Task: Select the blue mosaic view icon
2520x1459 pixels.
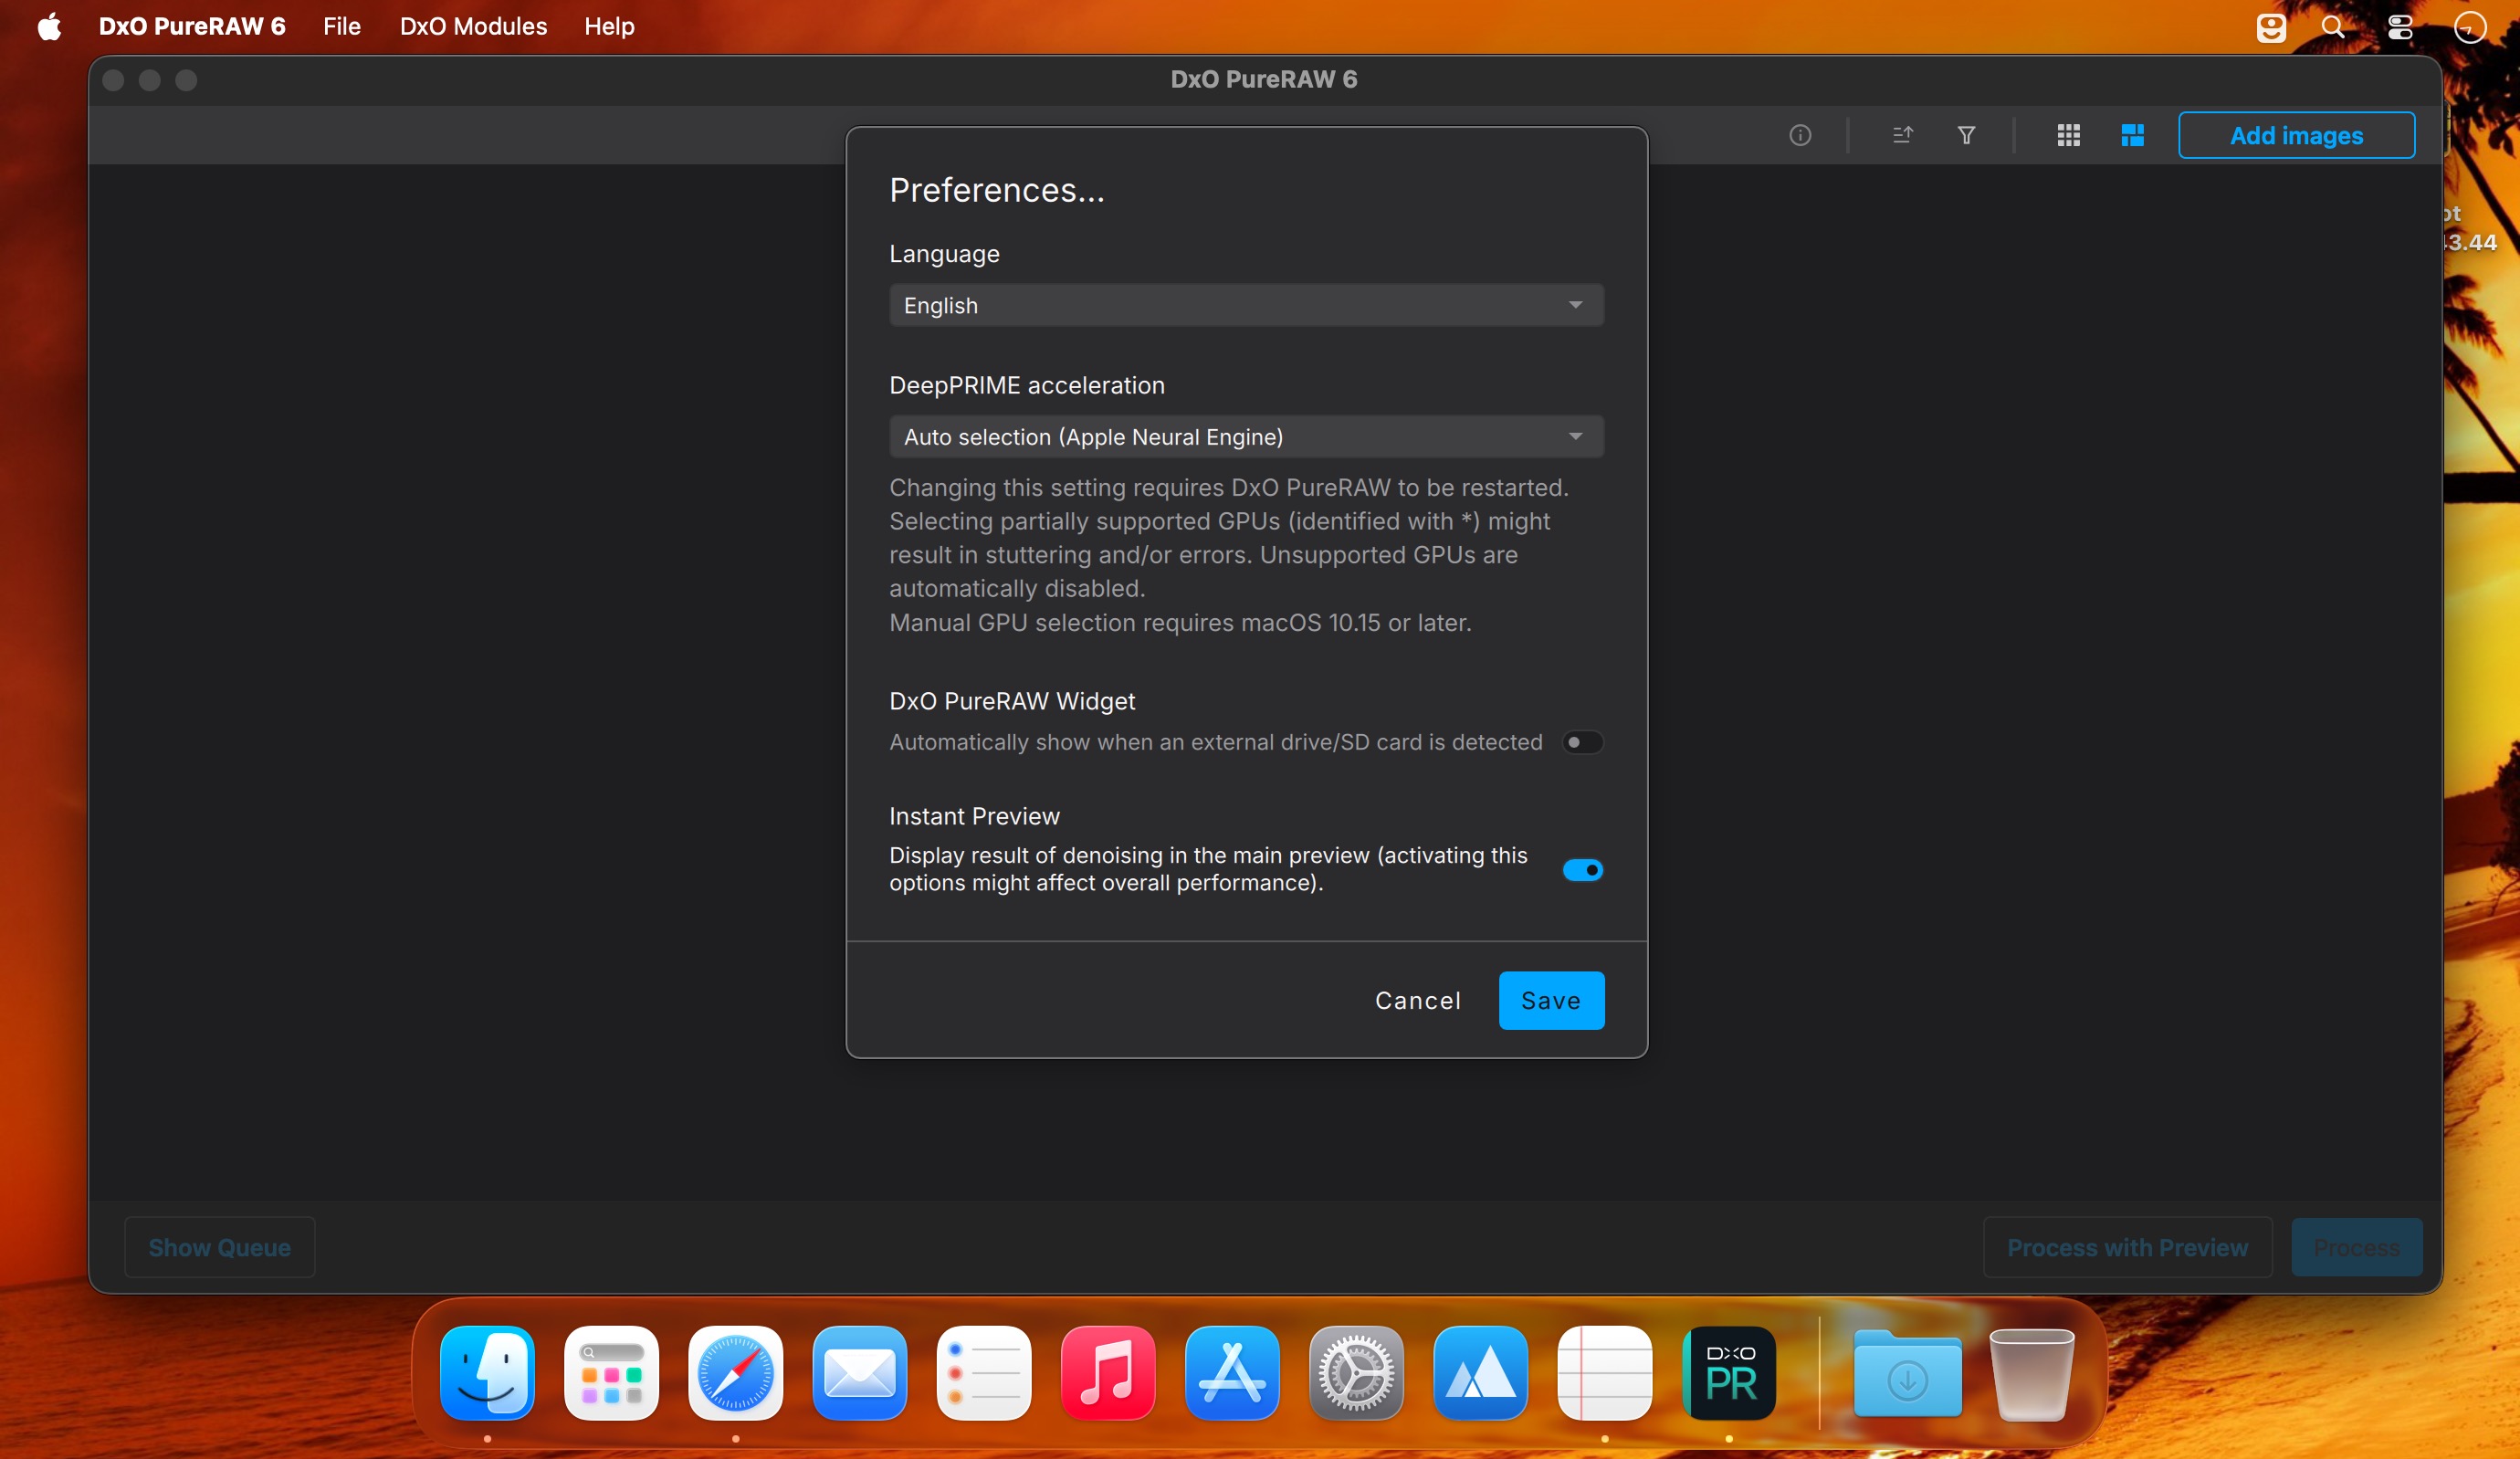Action: pyautogui.click(x=2133, y=135)
